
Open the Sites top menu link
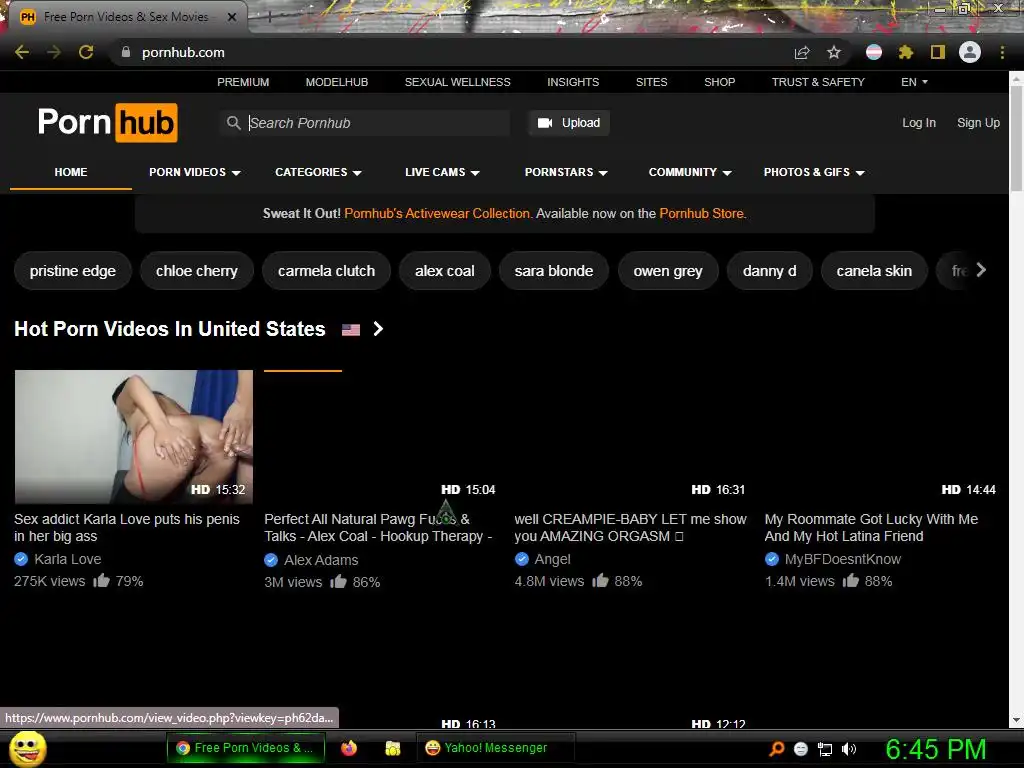(x=652, y=82)
